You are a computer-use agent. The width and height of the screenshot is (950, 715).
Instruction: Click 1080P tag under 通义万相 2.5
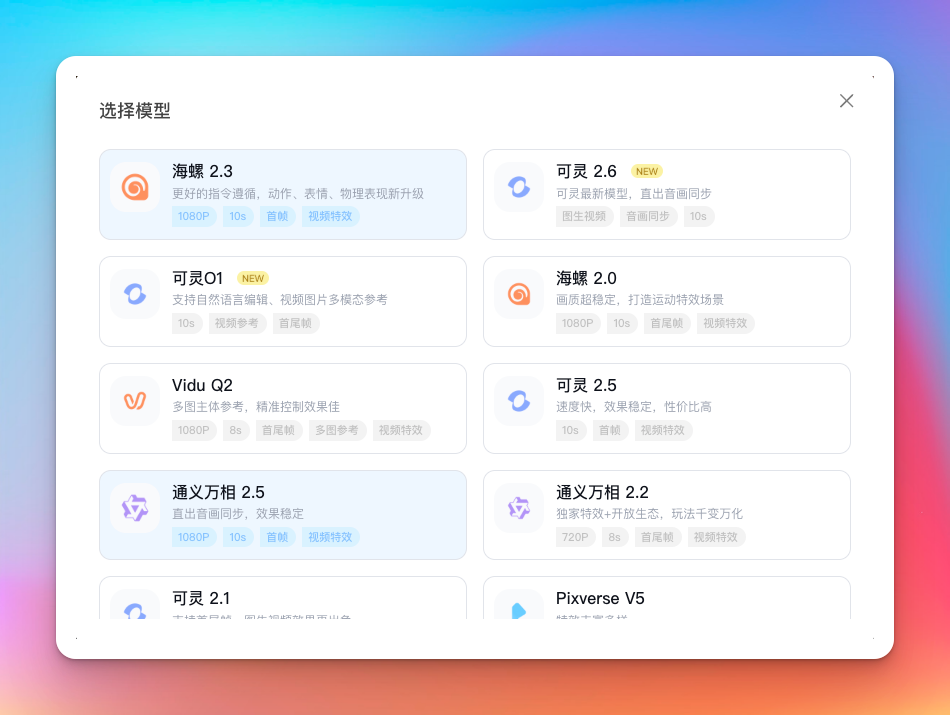pyautogui.click(x=194, y=537)
